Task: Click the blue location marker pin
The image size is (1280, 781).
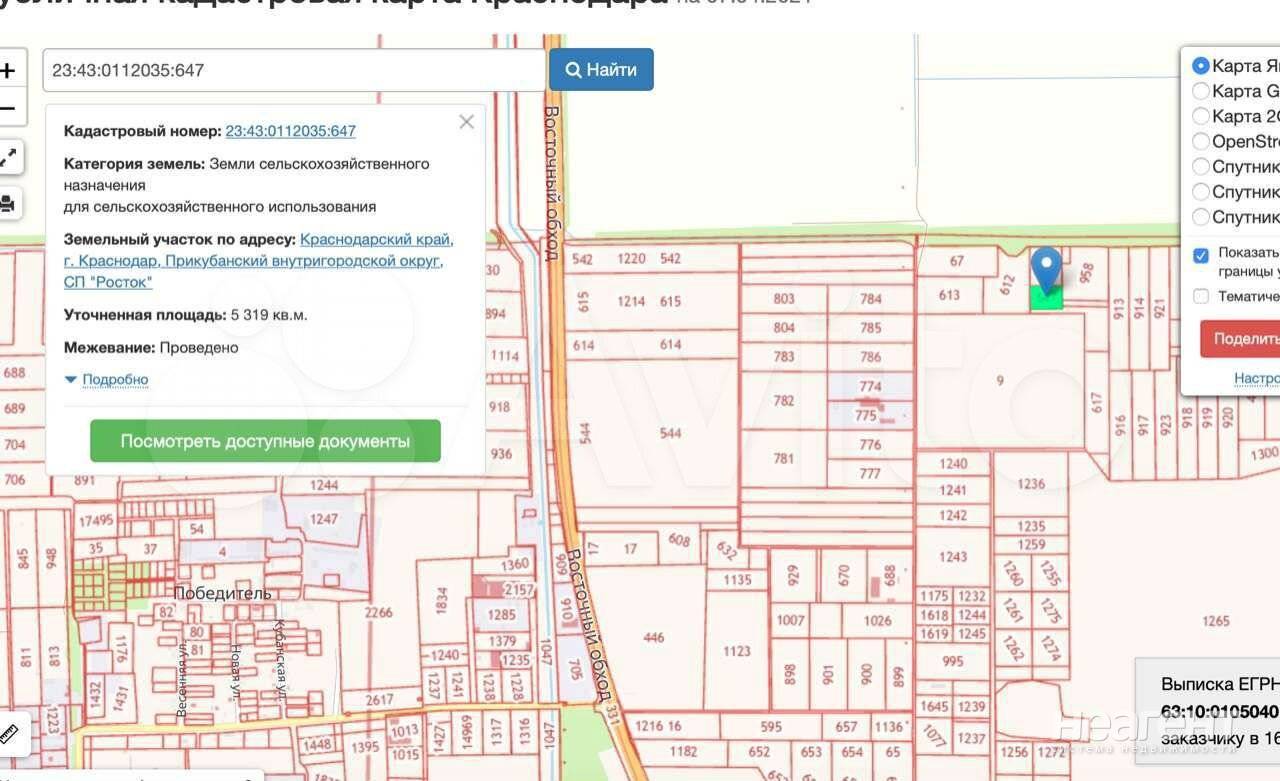Action: 1046,268
